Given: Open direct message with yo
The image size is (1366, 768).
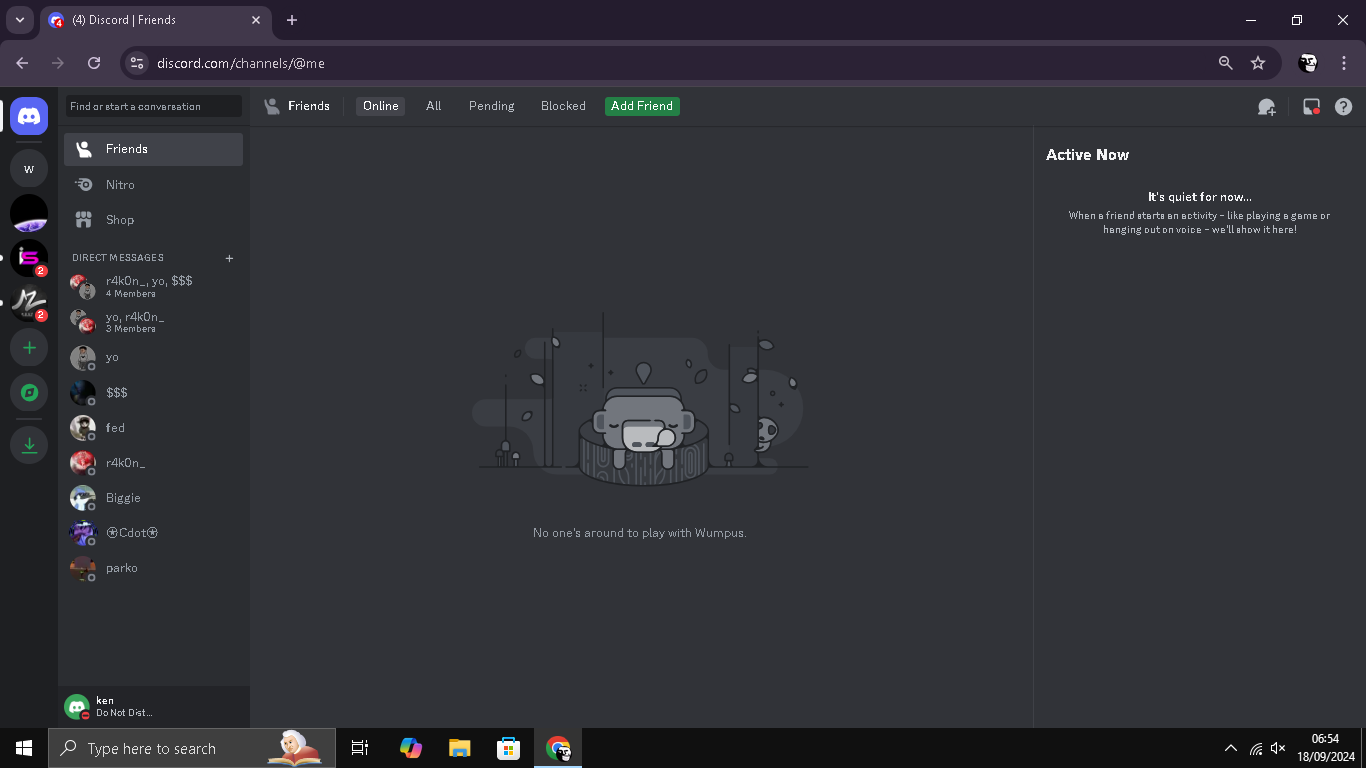Looking at the screenshot, I should coord(153,357).
